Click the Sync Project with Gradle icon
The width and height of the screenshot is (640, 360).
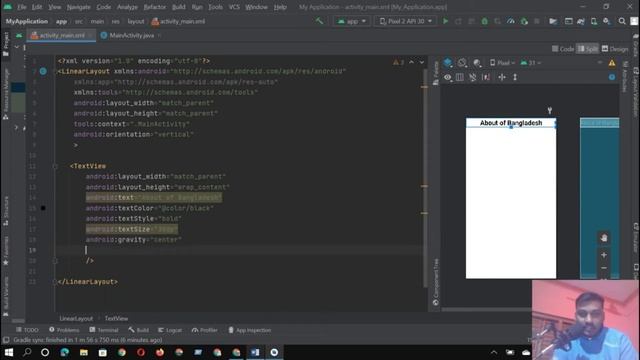point(580,21)
